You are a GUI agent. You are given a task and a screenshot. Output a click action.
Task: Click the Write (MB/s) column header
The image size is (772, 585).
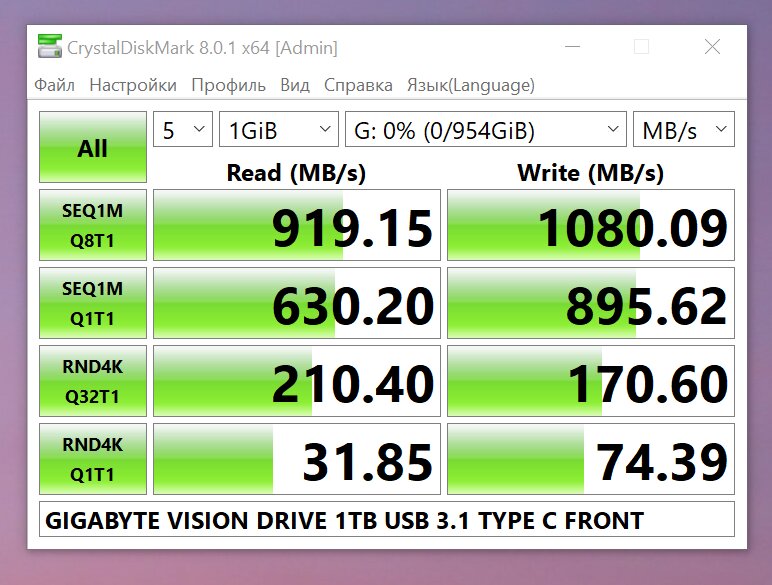(590, 173)
